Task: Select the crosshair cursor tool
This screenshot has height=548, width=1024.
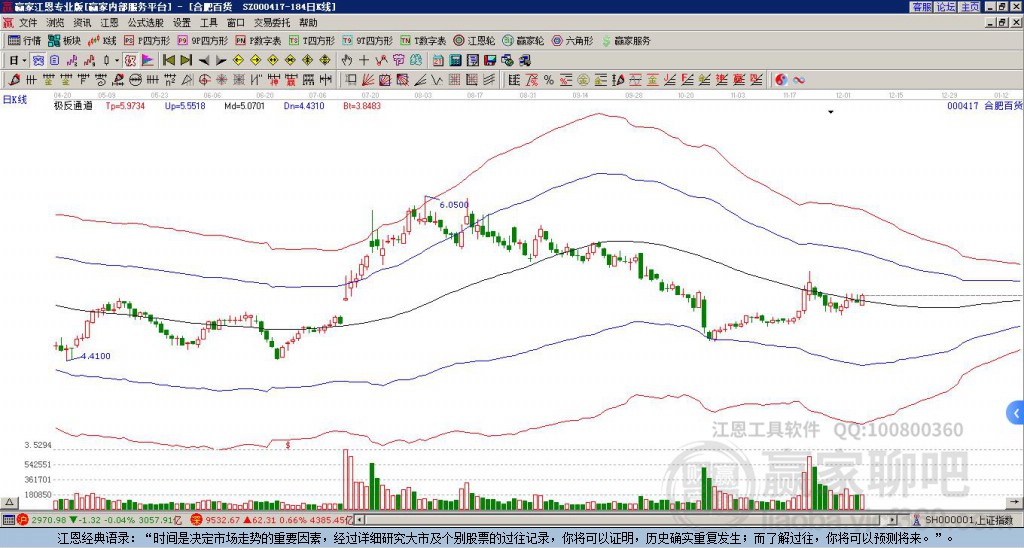Action: tap(364, 61)
